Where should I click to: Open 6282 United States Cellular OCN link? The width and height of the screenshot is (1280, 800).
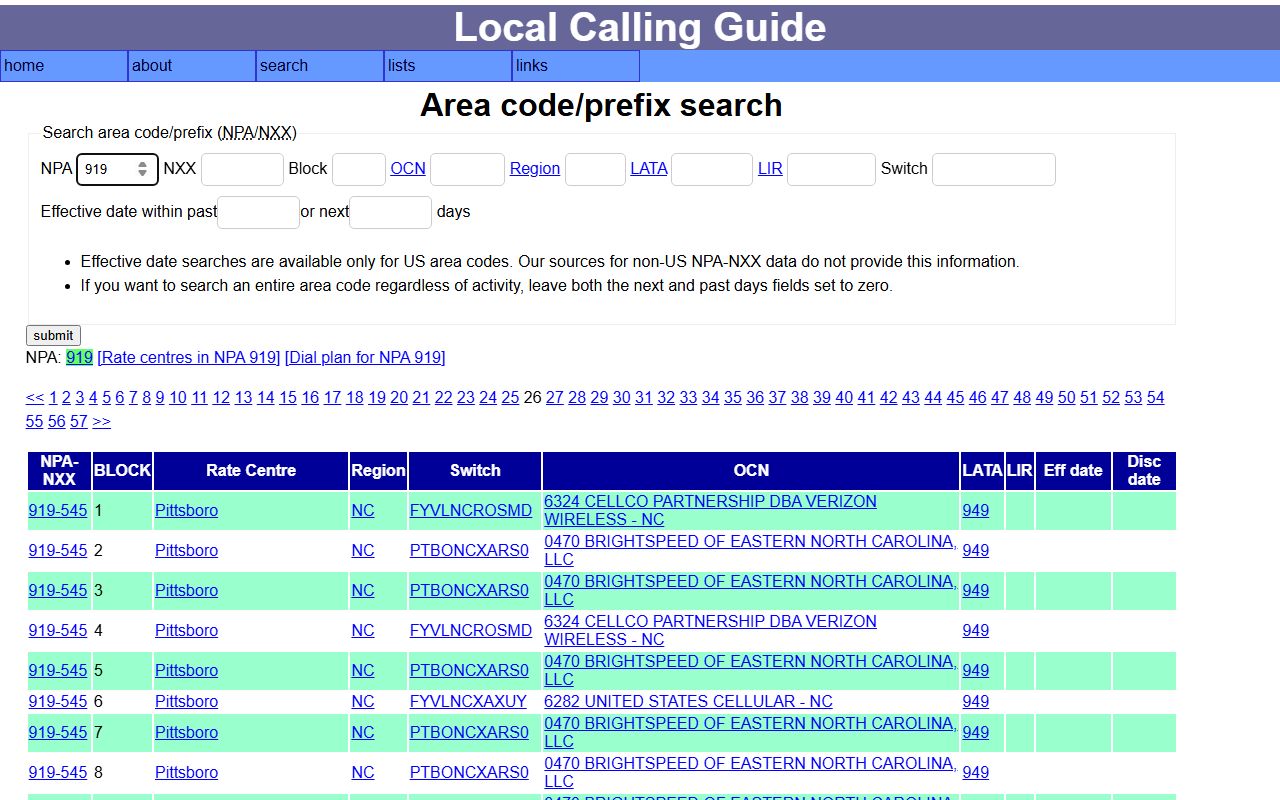tap(688, 701)
